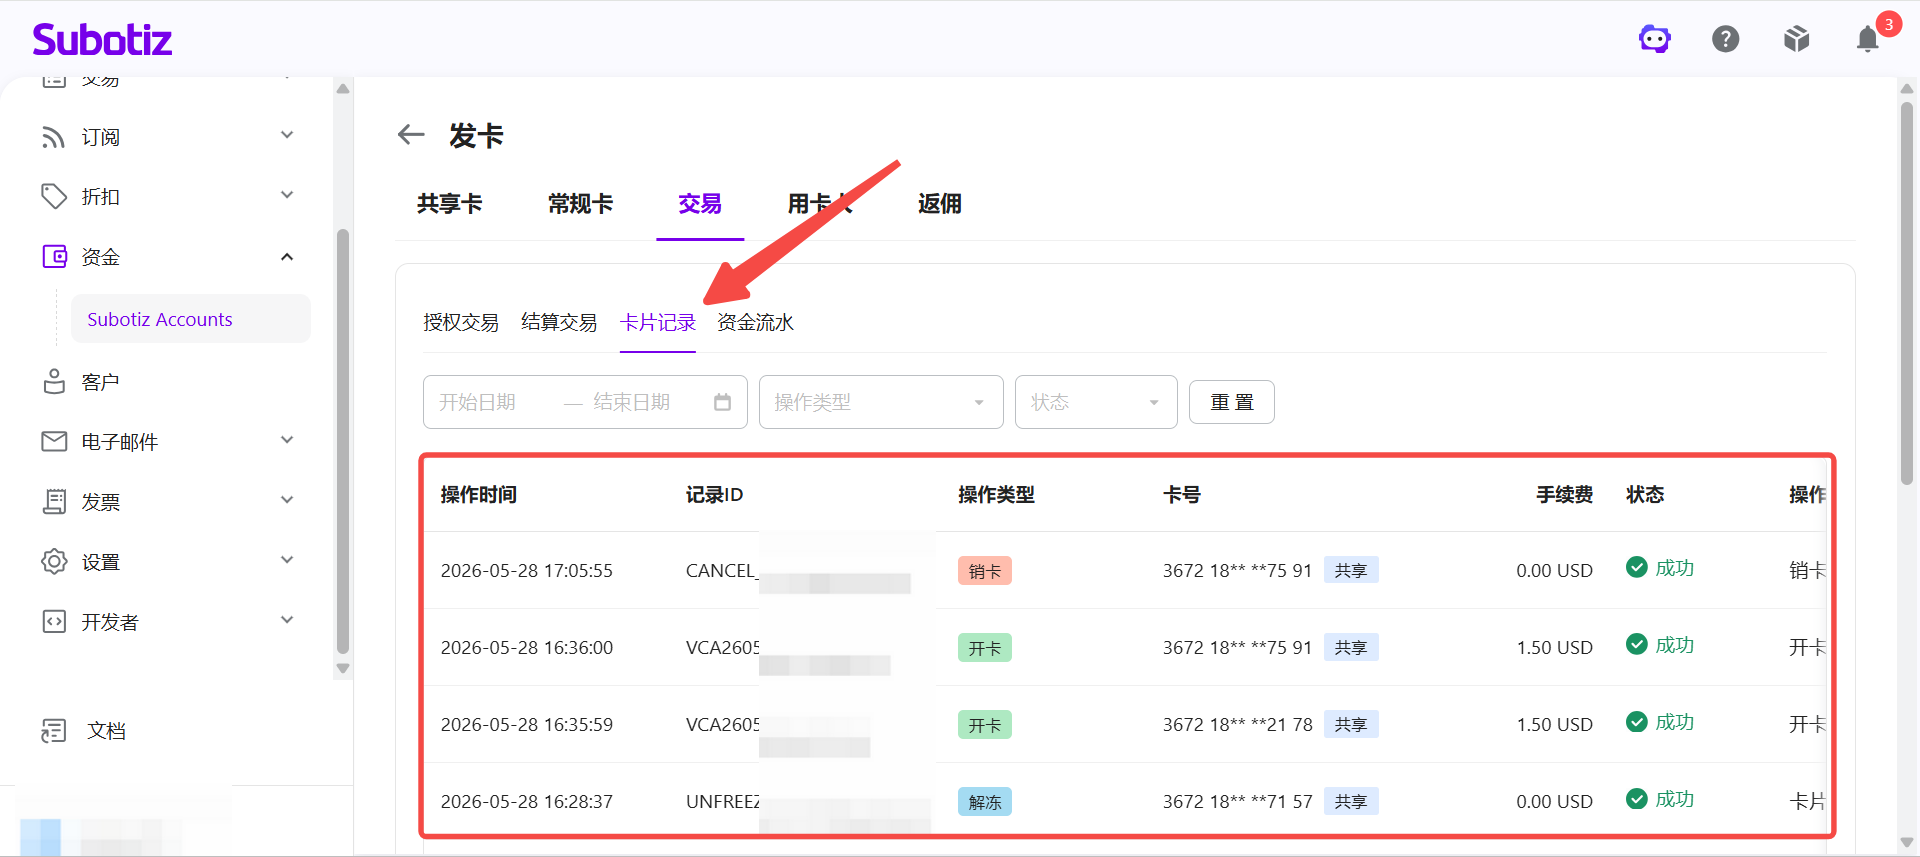This screenshot has width=1920, height=857.
Task: Expand the 开发者 sidebar menu chevron
Action: click(287, 620)
